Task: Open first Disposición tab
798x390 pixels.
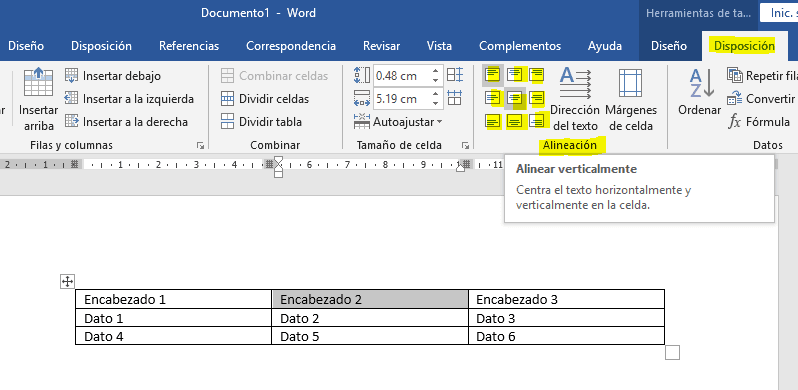Action: point(101,46)
